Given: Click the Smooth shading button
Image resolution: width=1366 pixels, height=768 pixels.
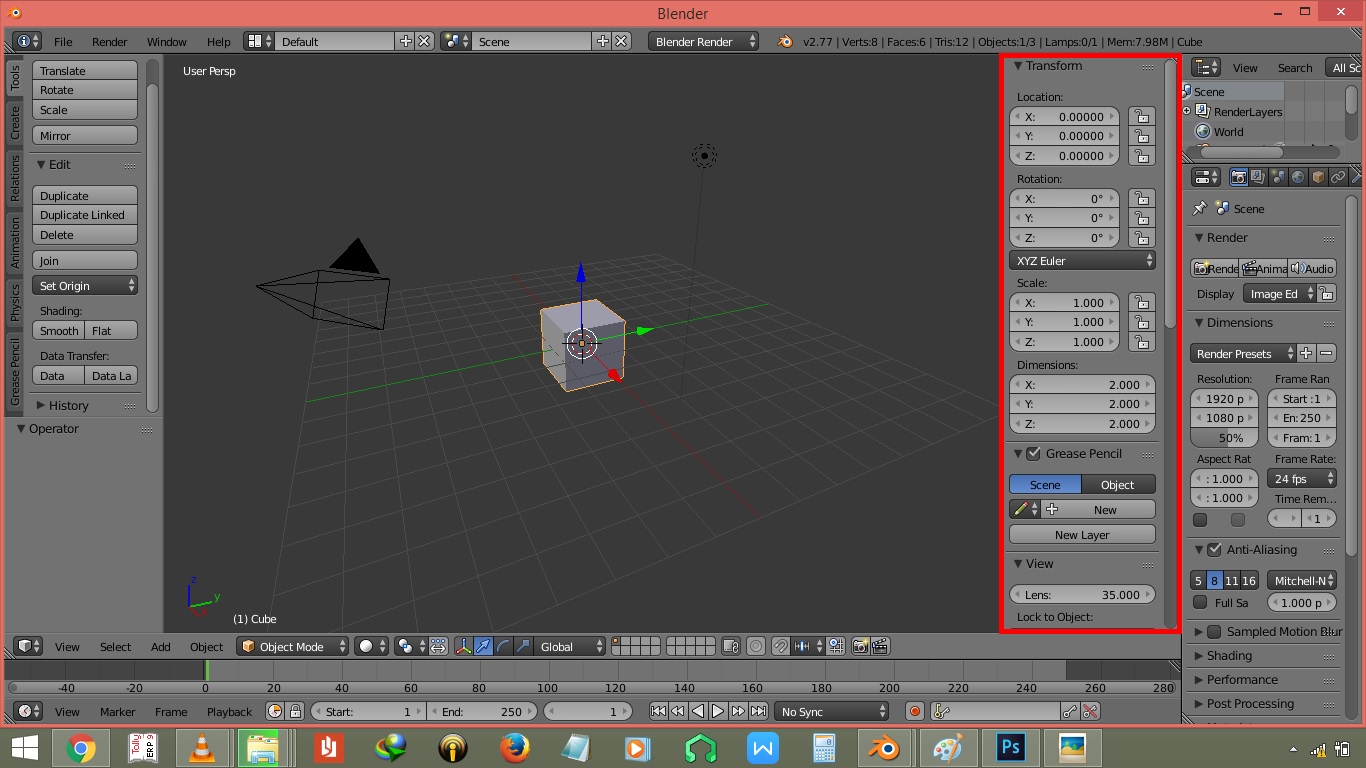Looking at the screenshot, I should coord(59,330).
